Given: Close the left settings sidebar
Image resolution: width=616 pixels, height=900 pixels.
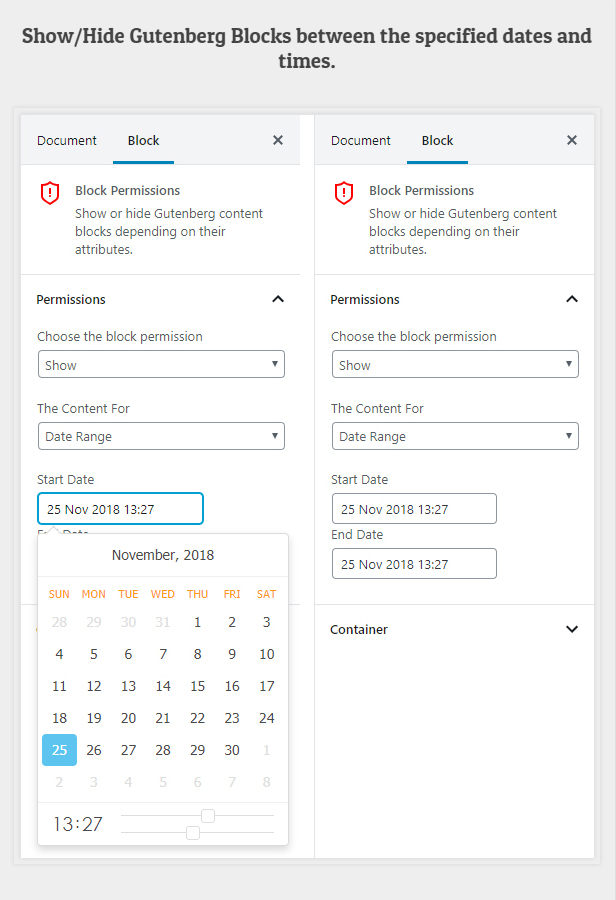Looking at the screenshot, I should 278,140.
